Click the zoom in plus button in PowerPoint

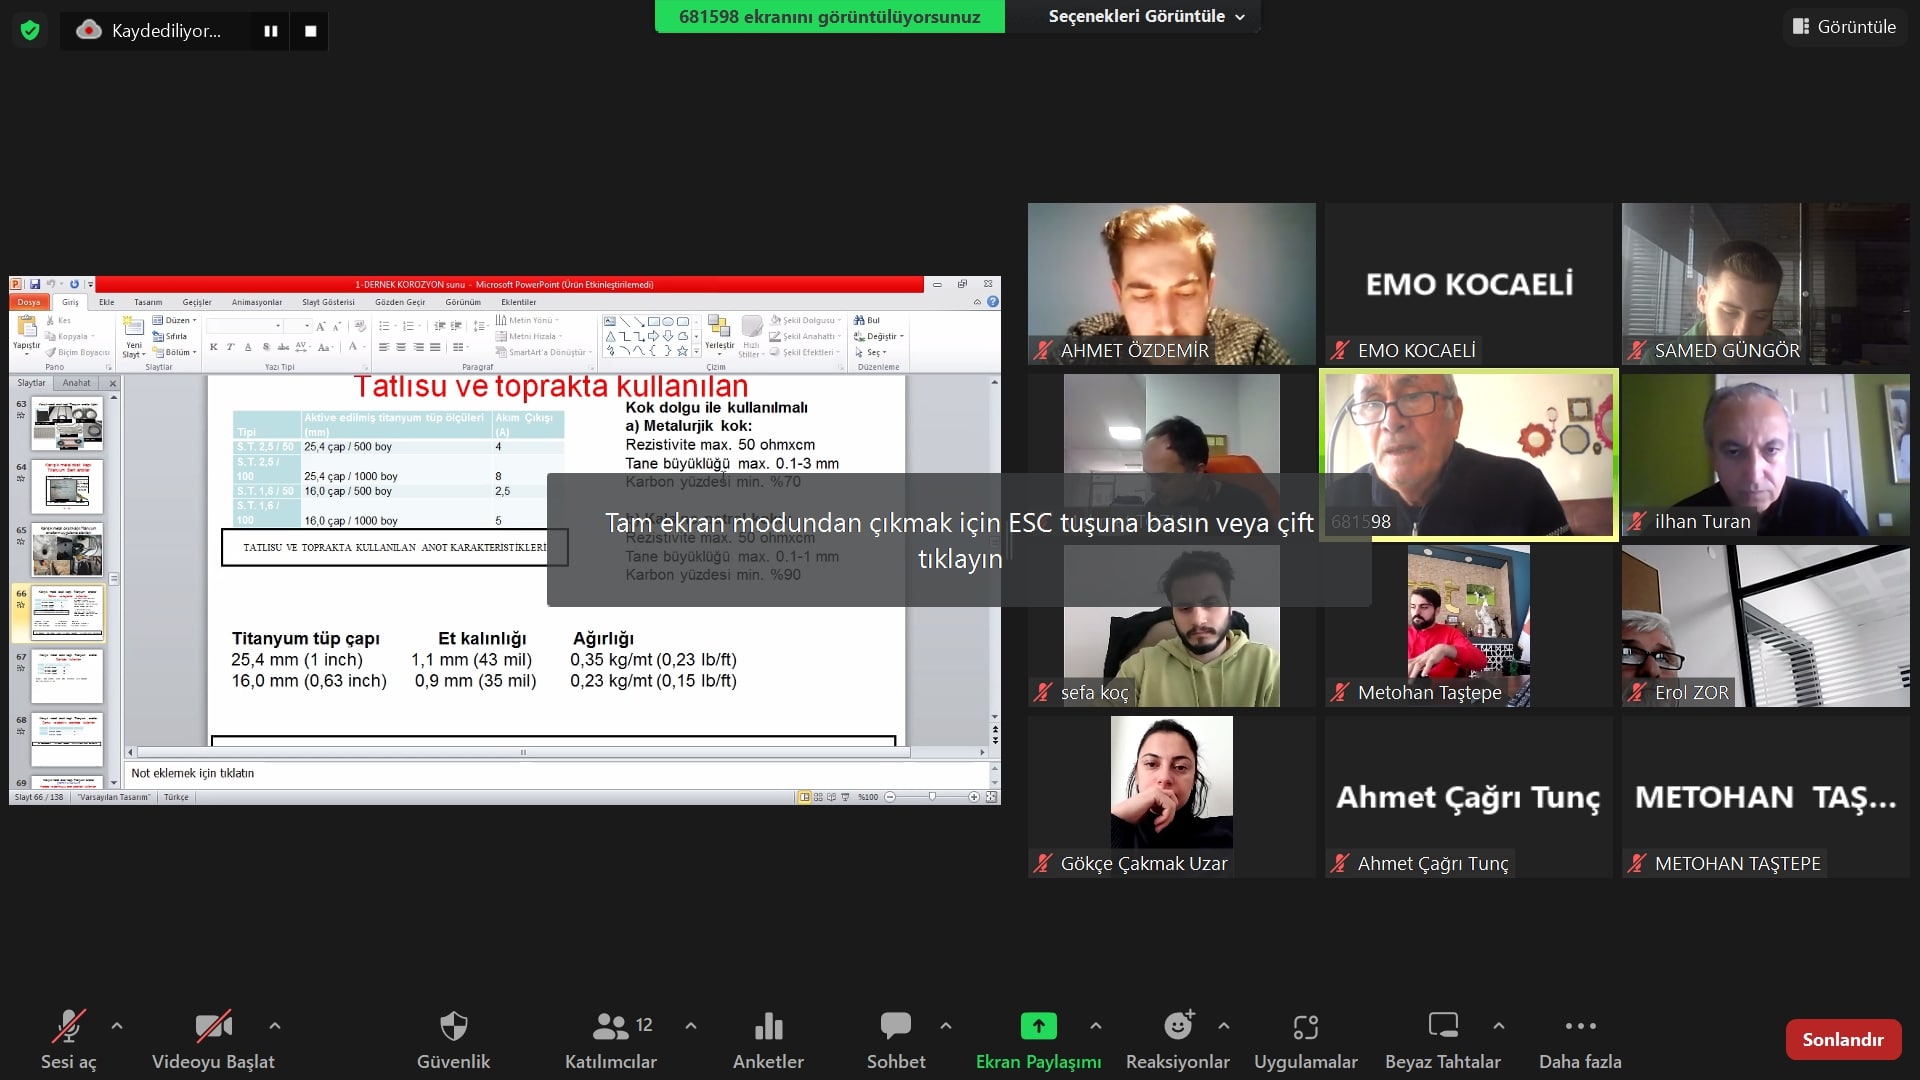point(974,797)
